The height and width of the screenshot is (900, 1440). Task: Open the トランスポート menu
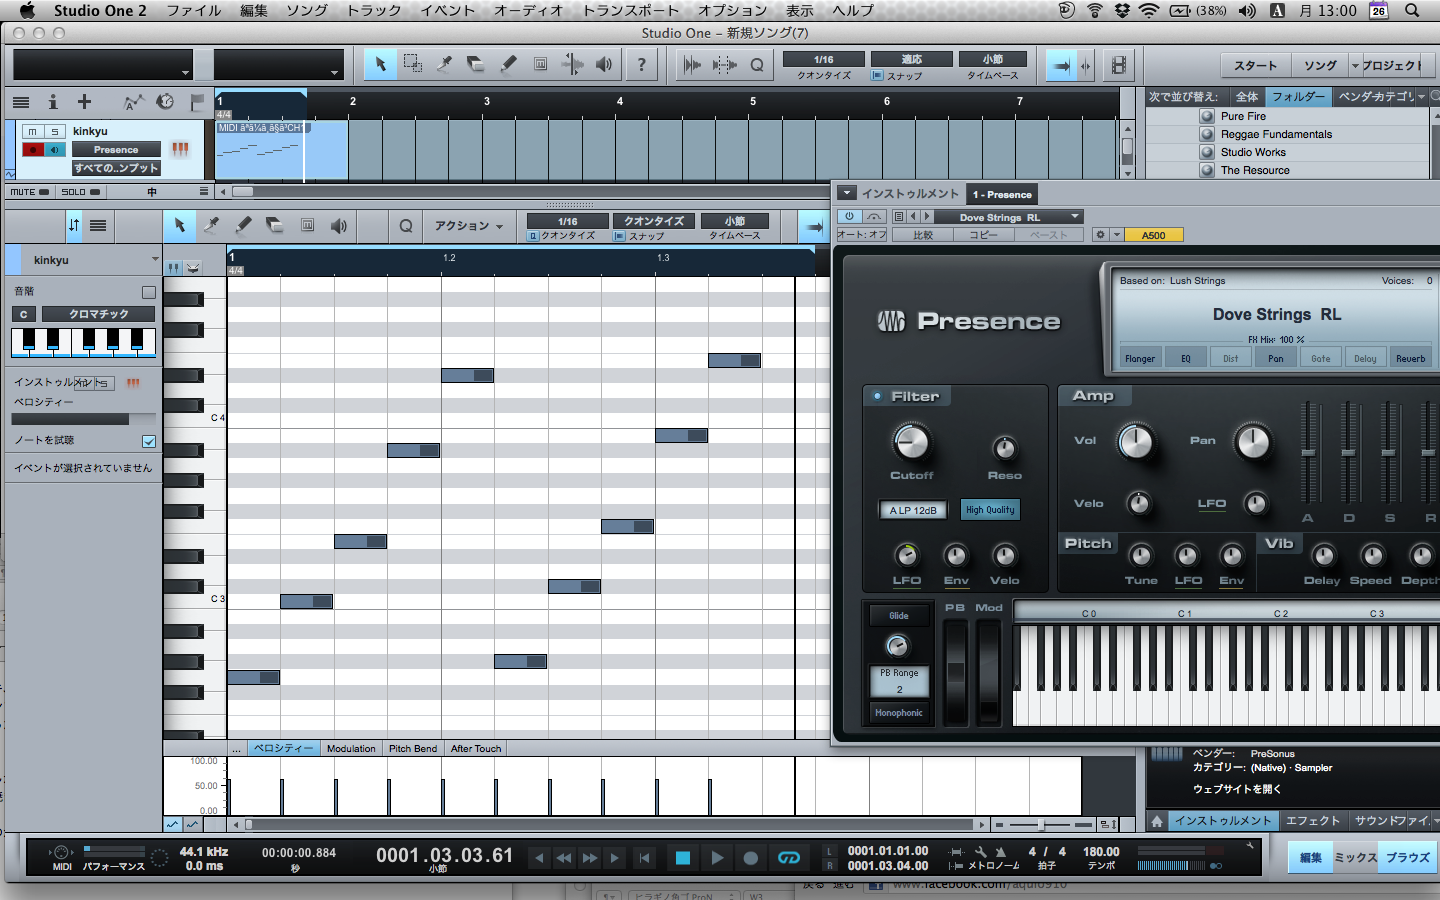(x=631, y=10)
